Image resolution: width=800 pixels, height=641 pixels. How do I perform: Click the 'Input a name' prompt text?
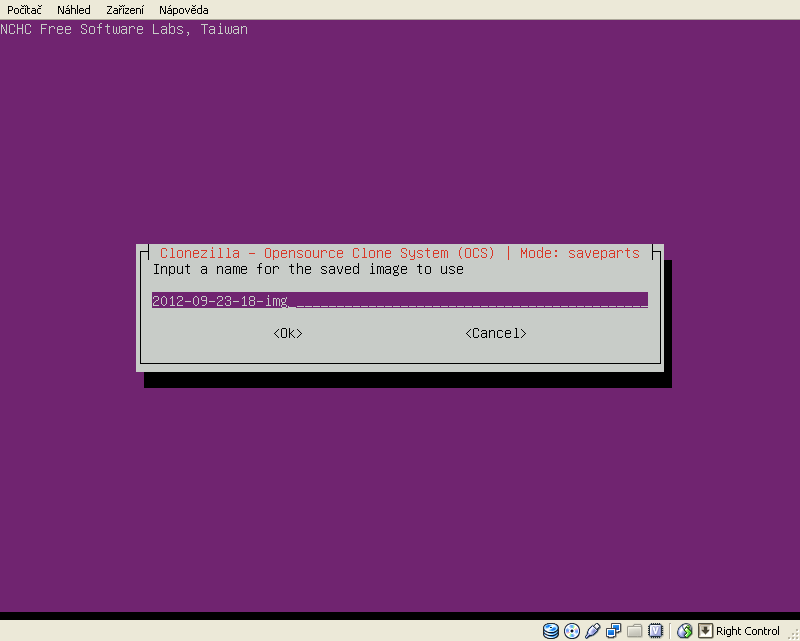pyautogui.click(x=308, y=269)
